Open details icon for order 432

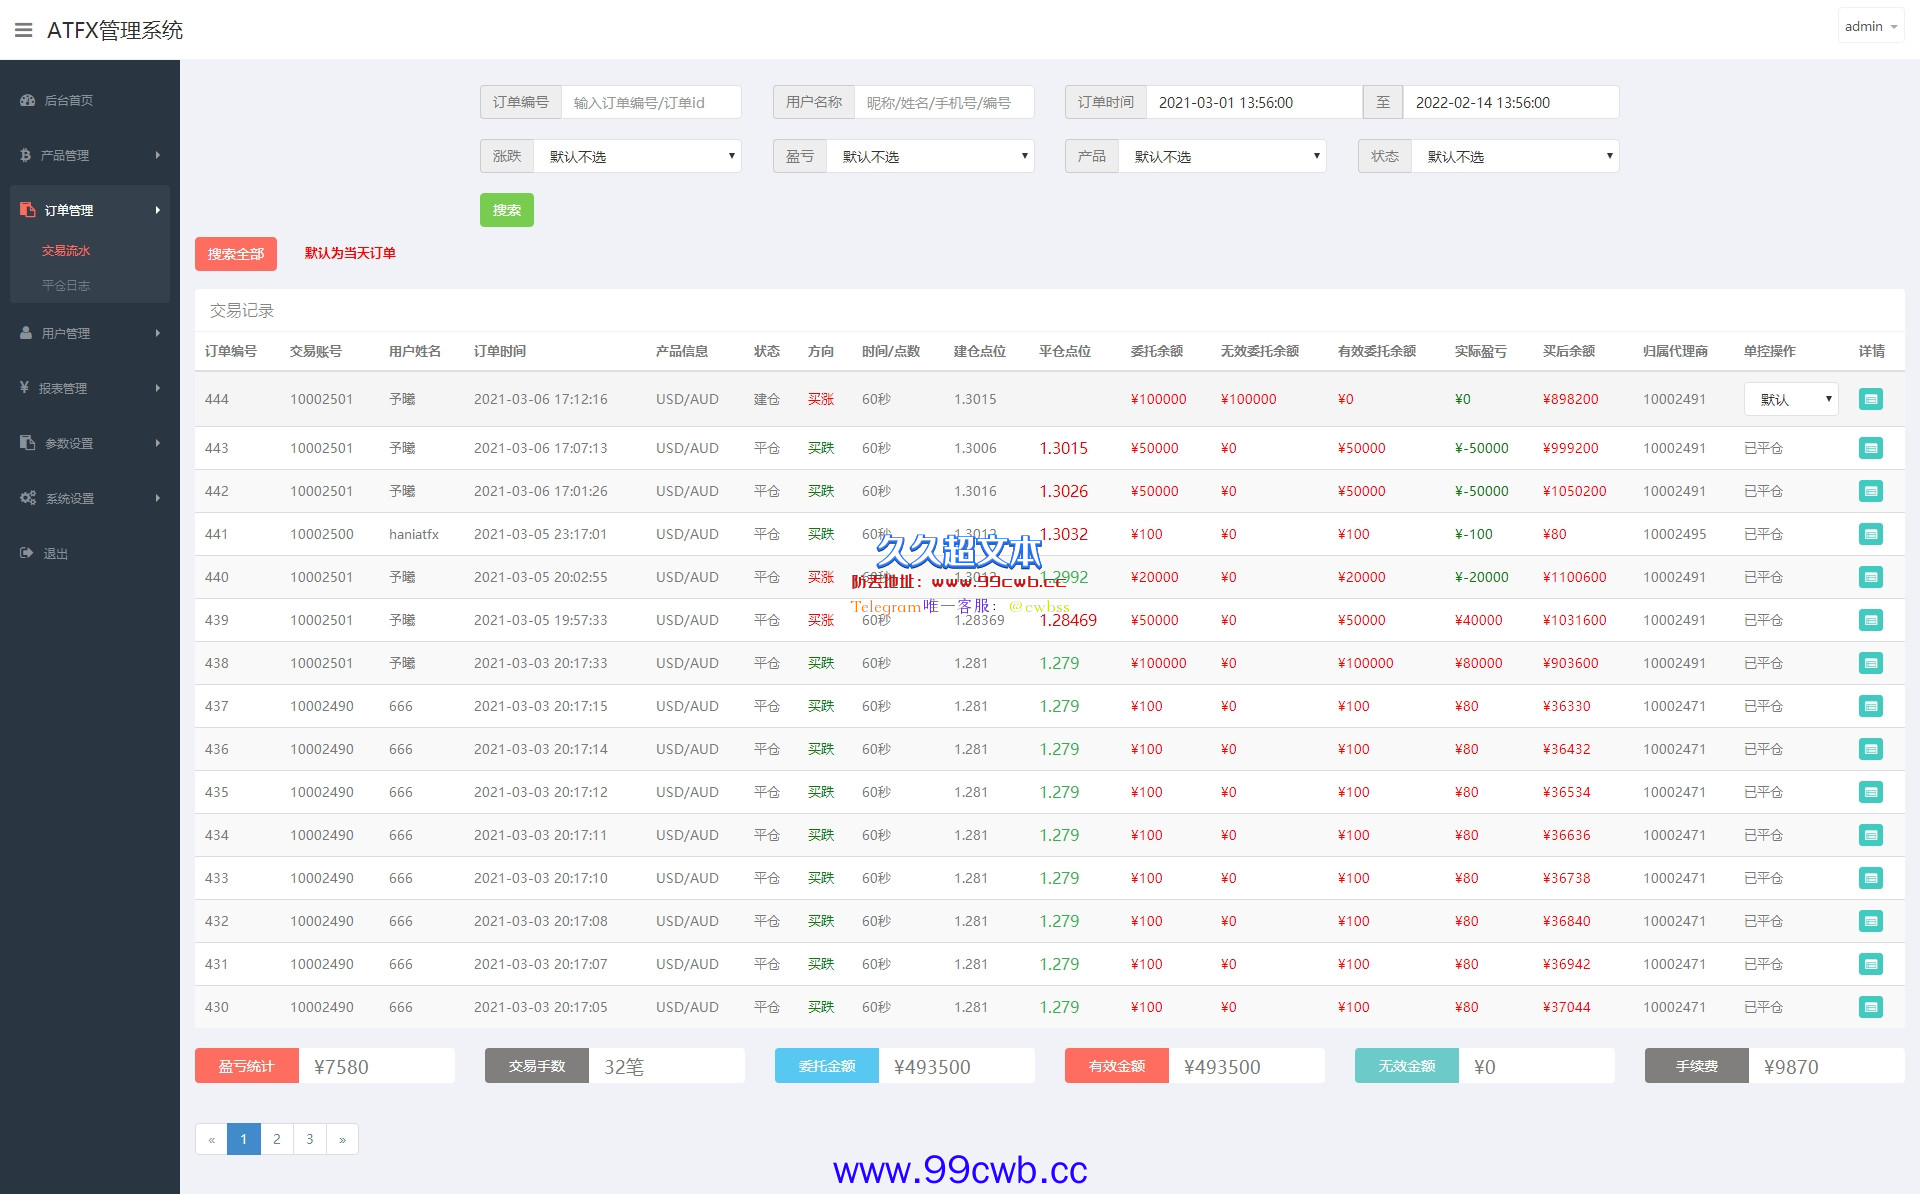(1870, 921)
